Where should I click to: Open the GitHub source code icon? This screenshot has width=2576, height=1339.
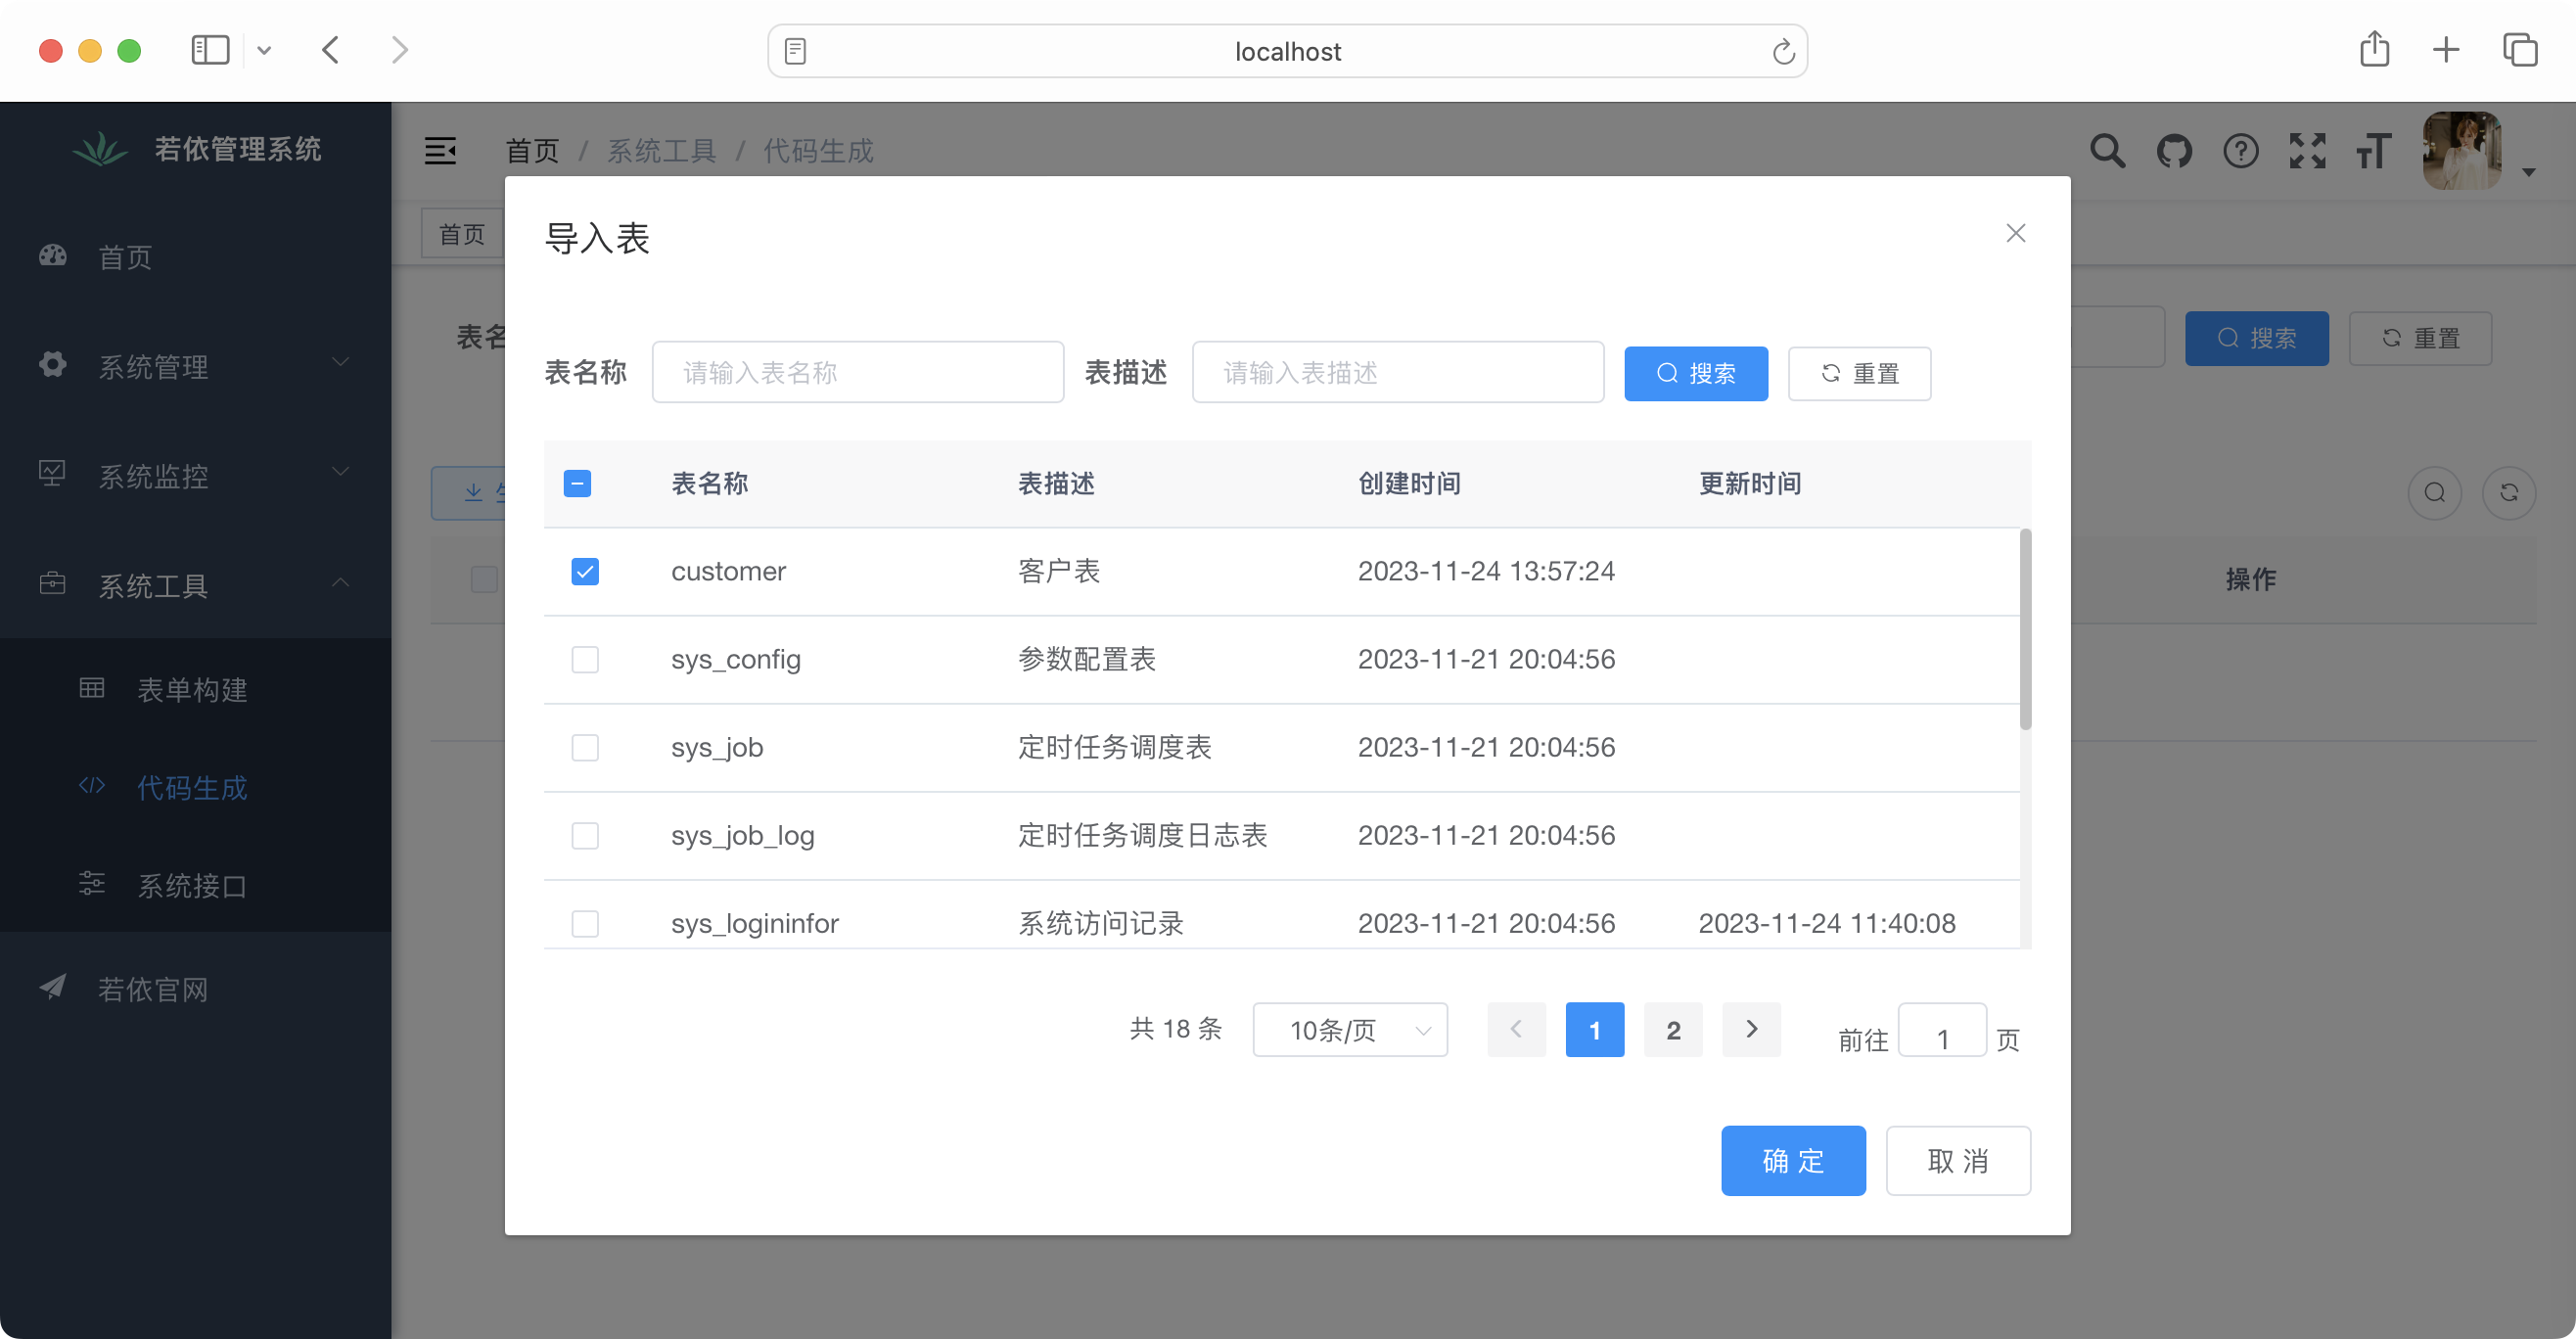coord(2174,151)
